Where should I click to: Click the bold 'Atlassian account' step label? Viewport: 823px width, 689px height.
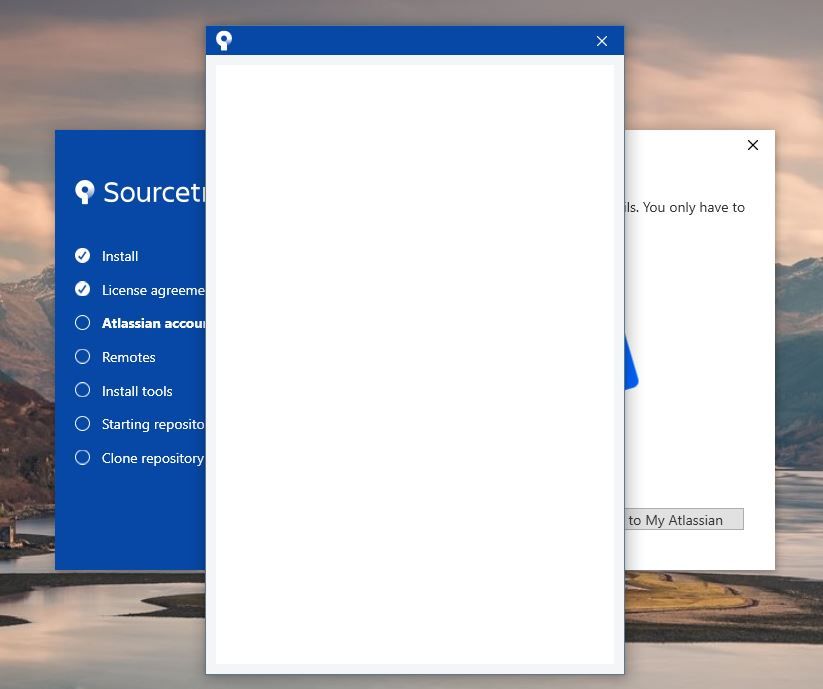(x=153, y=323)
